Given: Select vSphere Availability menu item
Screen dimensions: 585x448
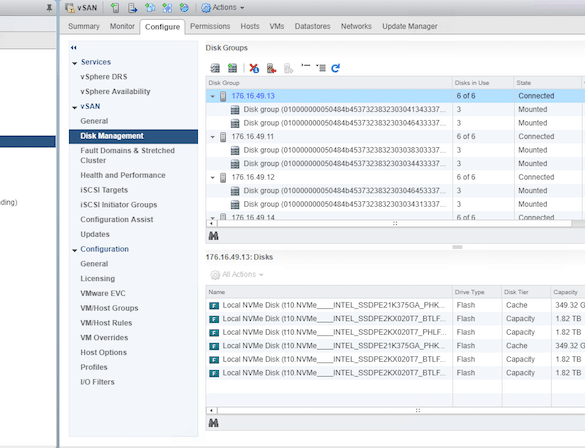Looking at the screenshot, I should click(x=115, y=91).
